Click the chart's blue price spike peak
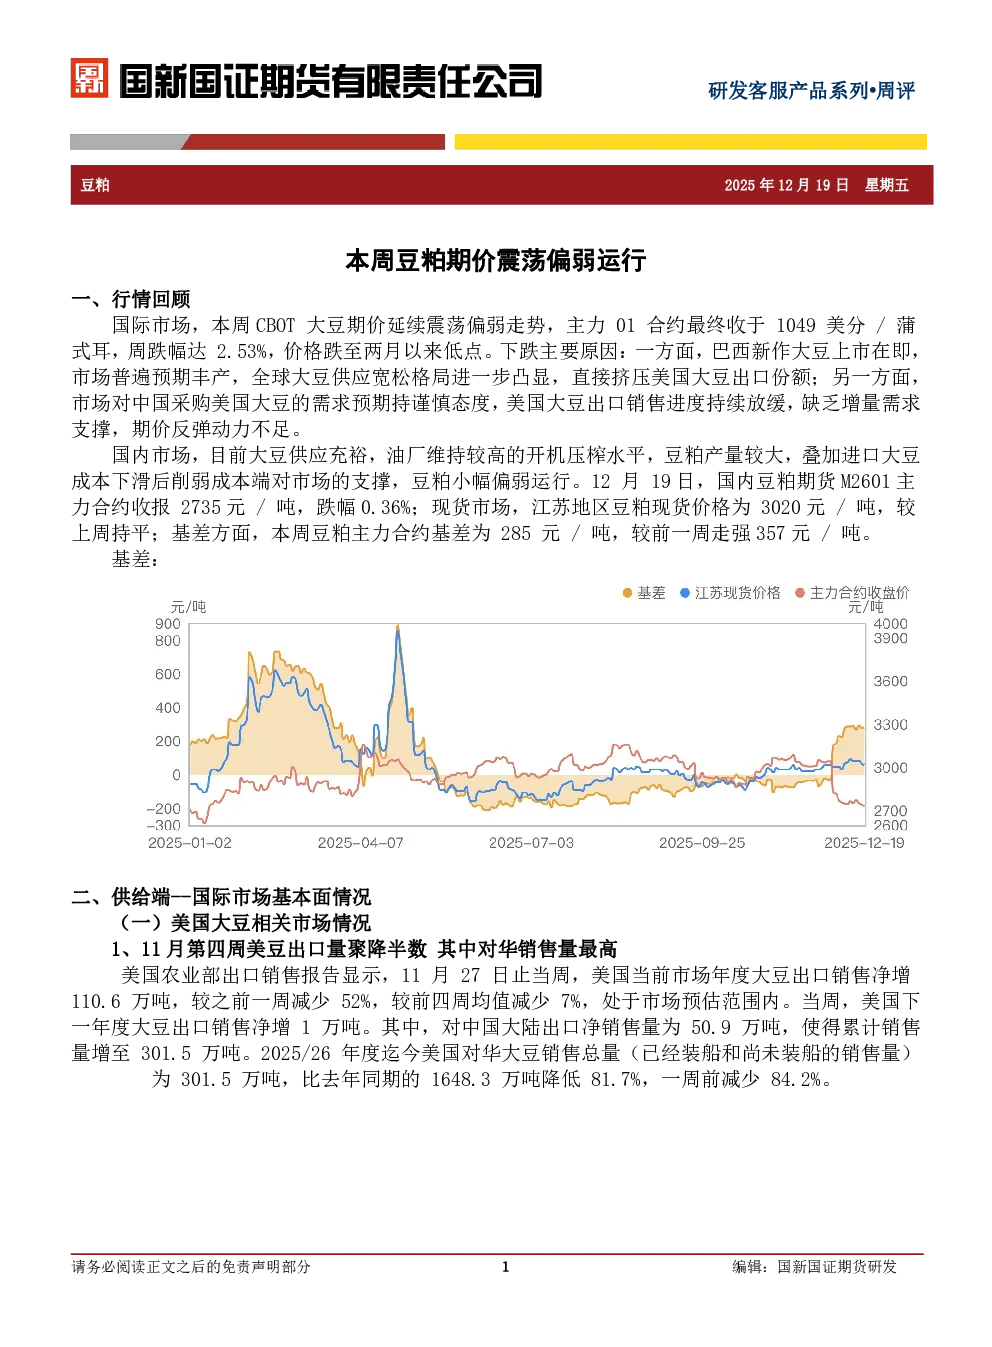This screenshot has width=992, height=1347. [398, 630]
